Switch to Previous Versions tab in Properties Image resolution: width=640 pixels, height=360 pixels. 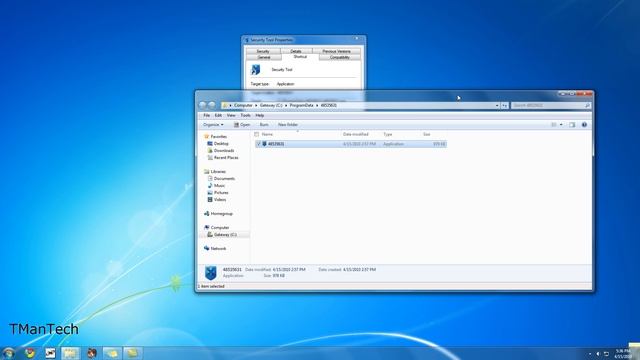(336, 51)
